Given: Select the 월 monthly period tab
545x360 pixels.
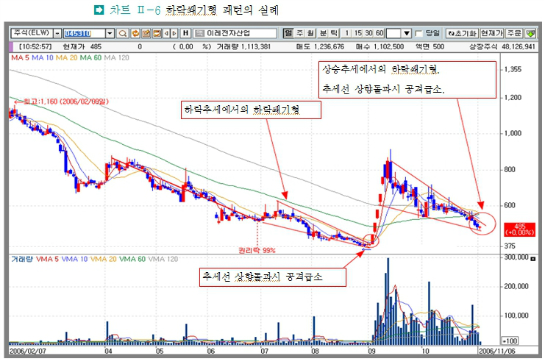Looking at the screenshot, I should [310, 33].
